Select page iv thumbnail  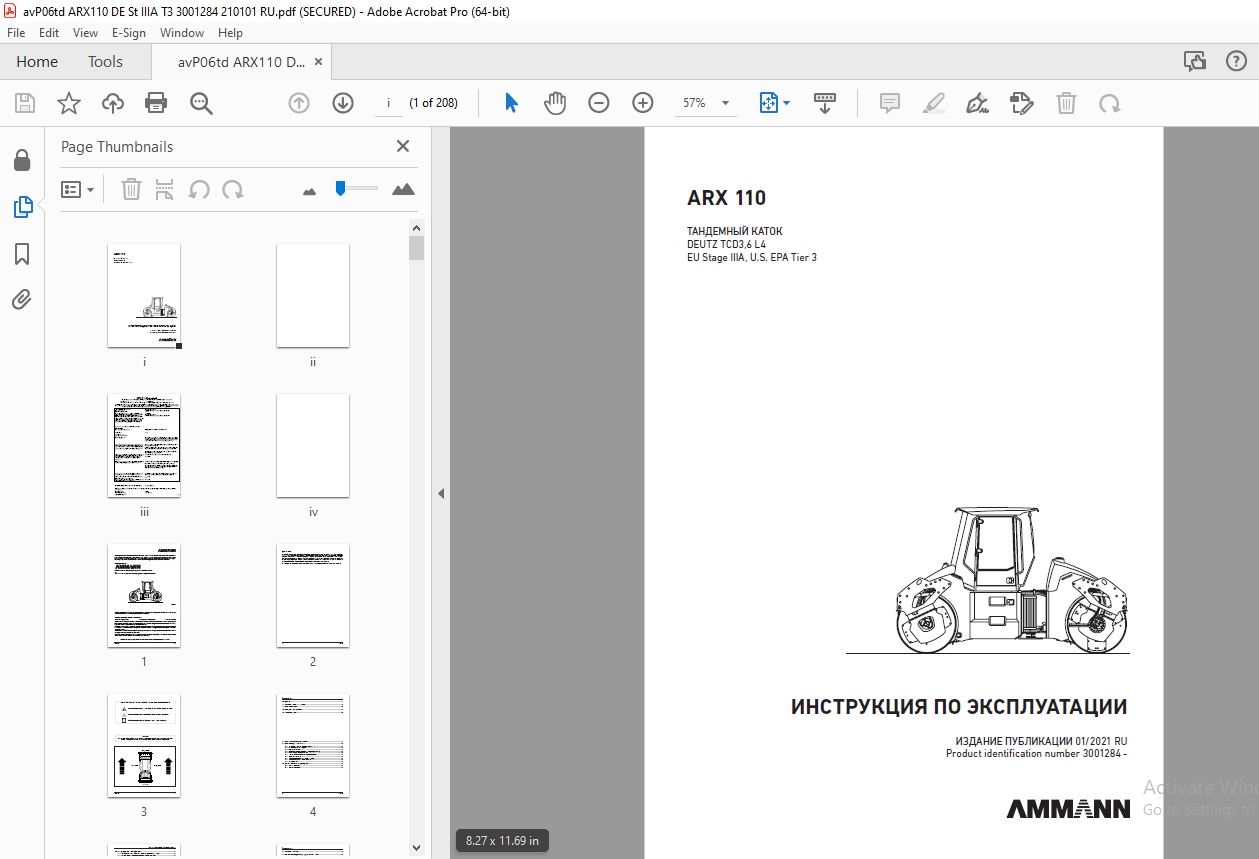click(313, 446)
